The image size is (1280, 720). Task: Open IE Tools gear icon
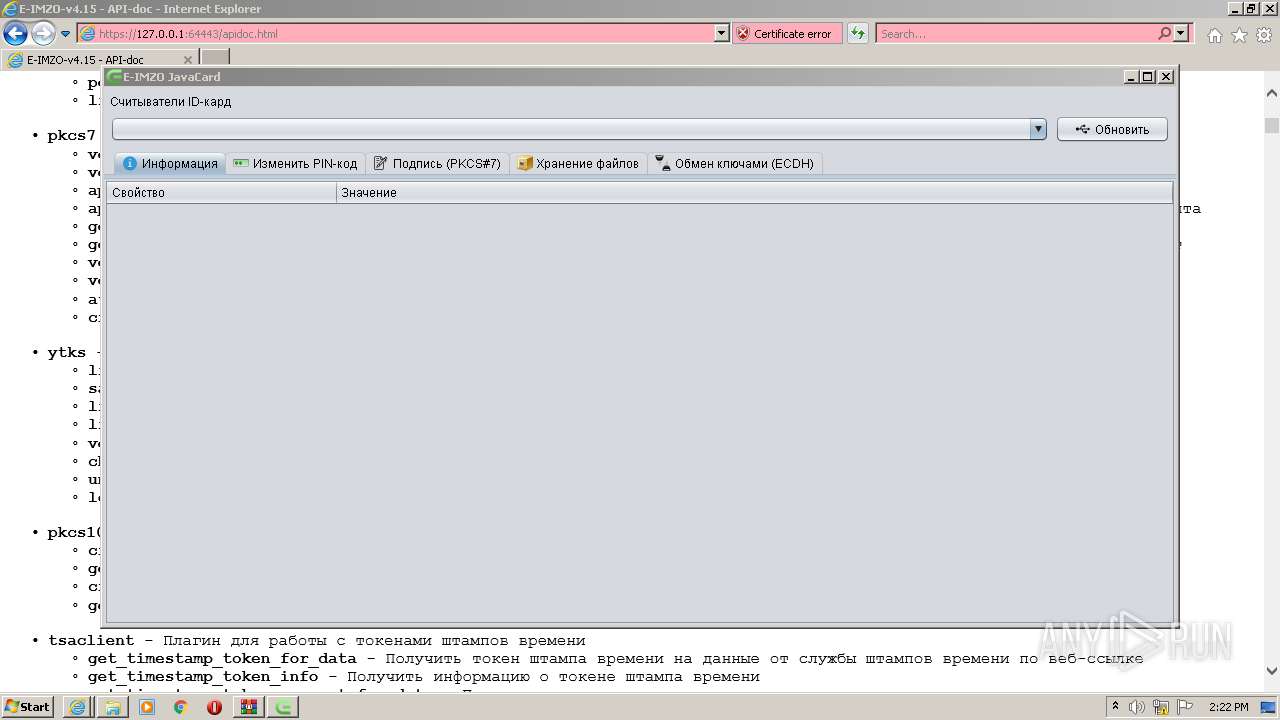click(x=1264, y=35)
